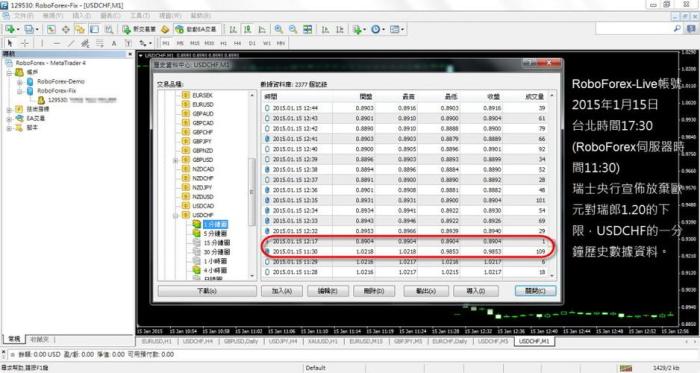This screenshot has width=700, height=373.
Task: Click the 匯出 export button
Action: pyautogui.click(x=425, y=291)
